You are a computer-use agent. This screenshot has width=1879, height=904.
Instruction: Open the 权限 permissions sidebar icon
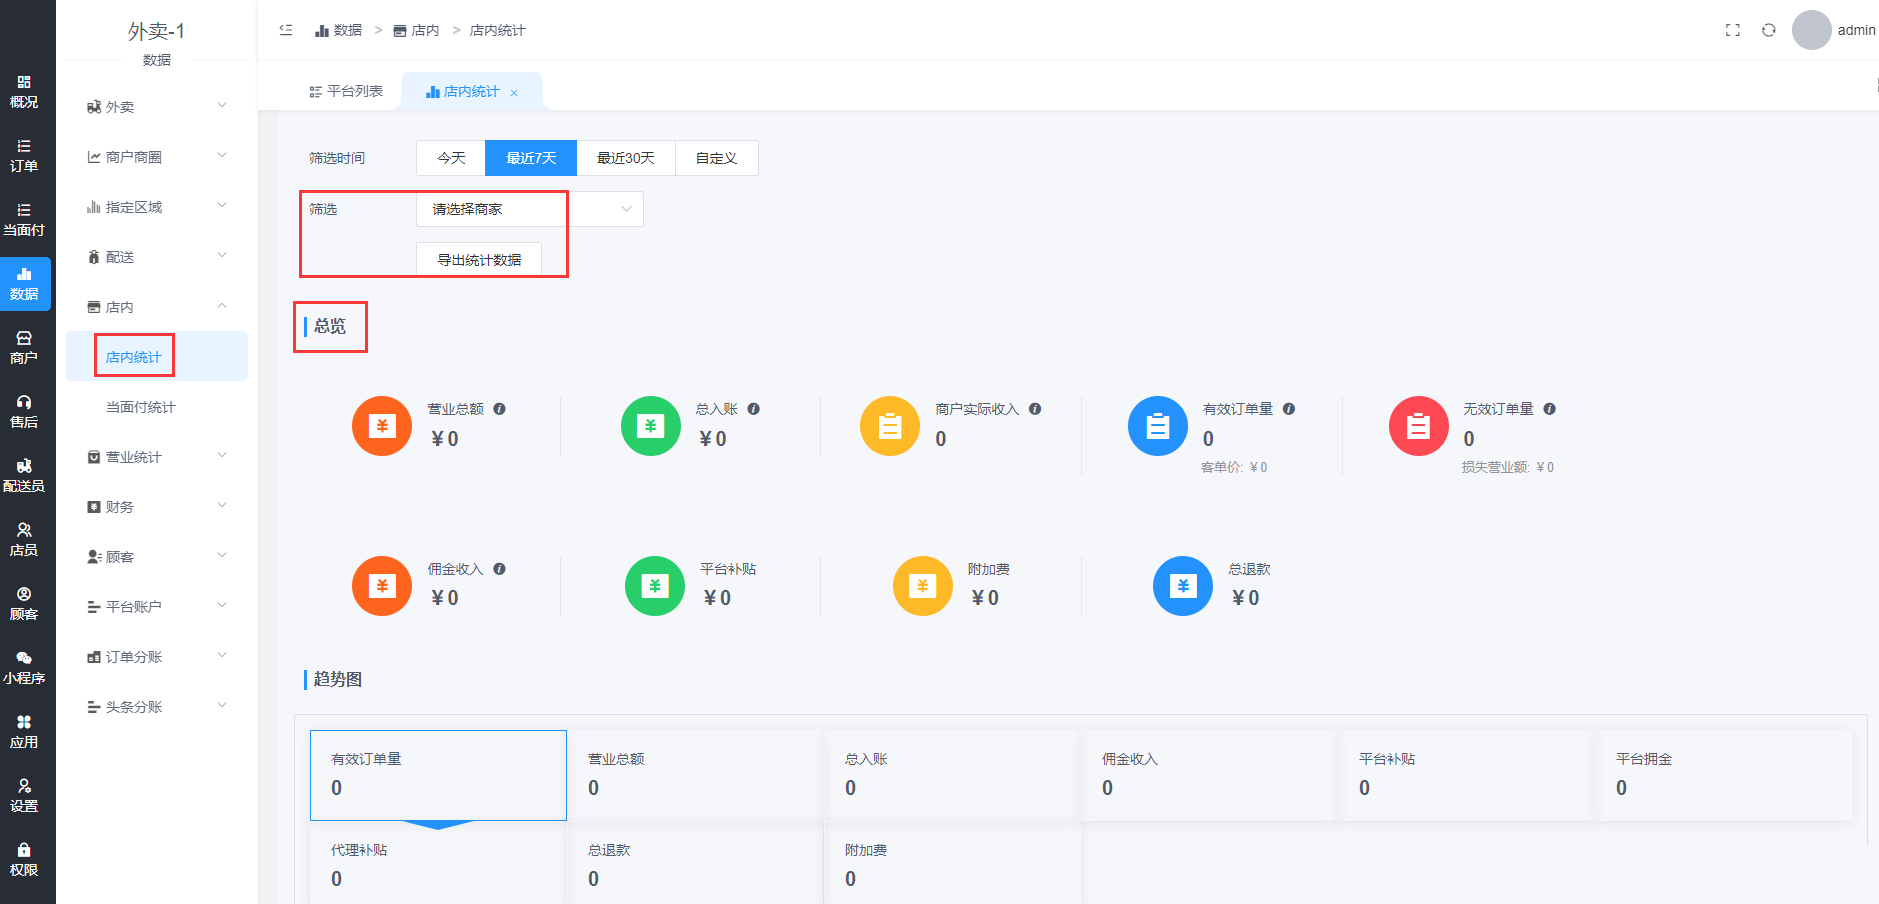24,859
